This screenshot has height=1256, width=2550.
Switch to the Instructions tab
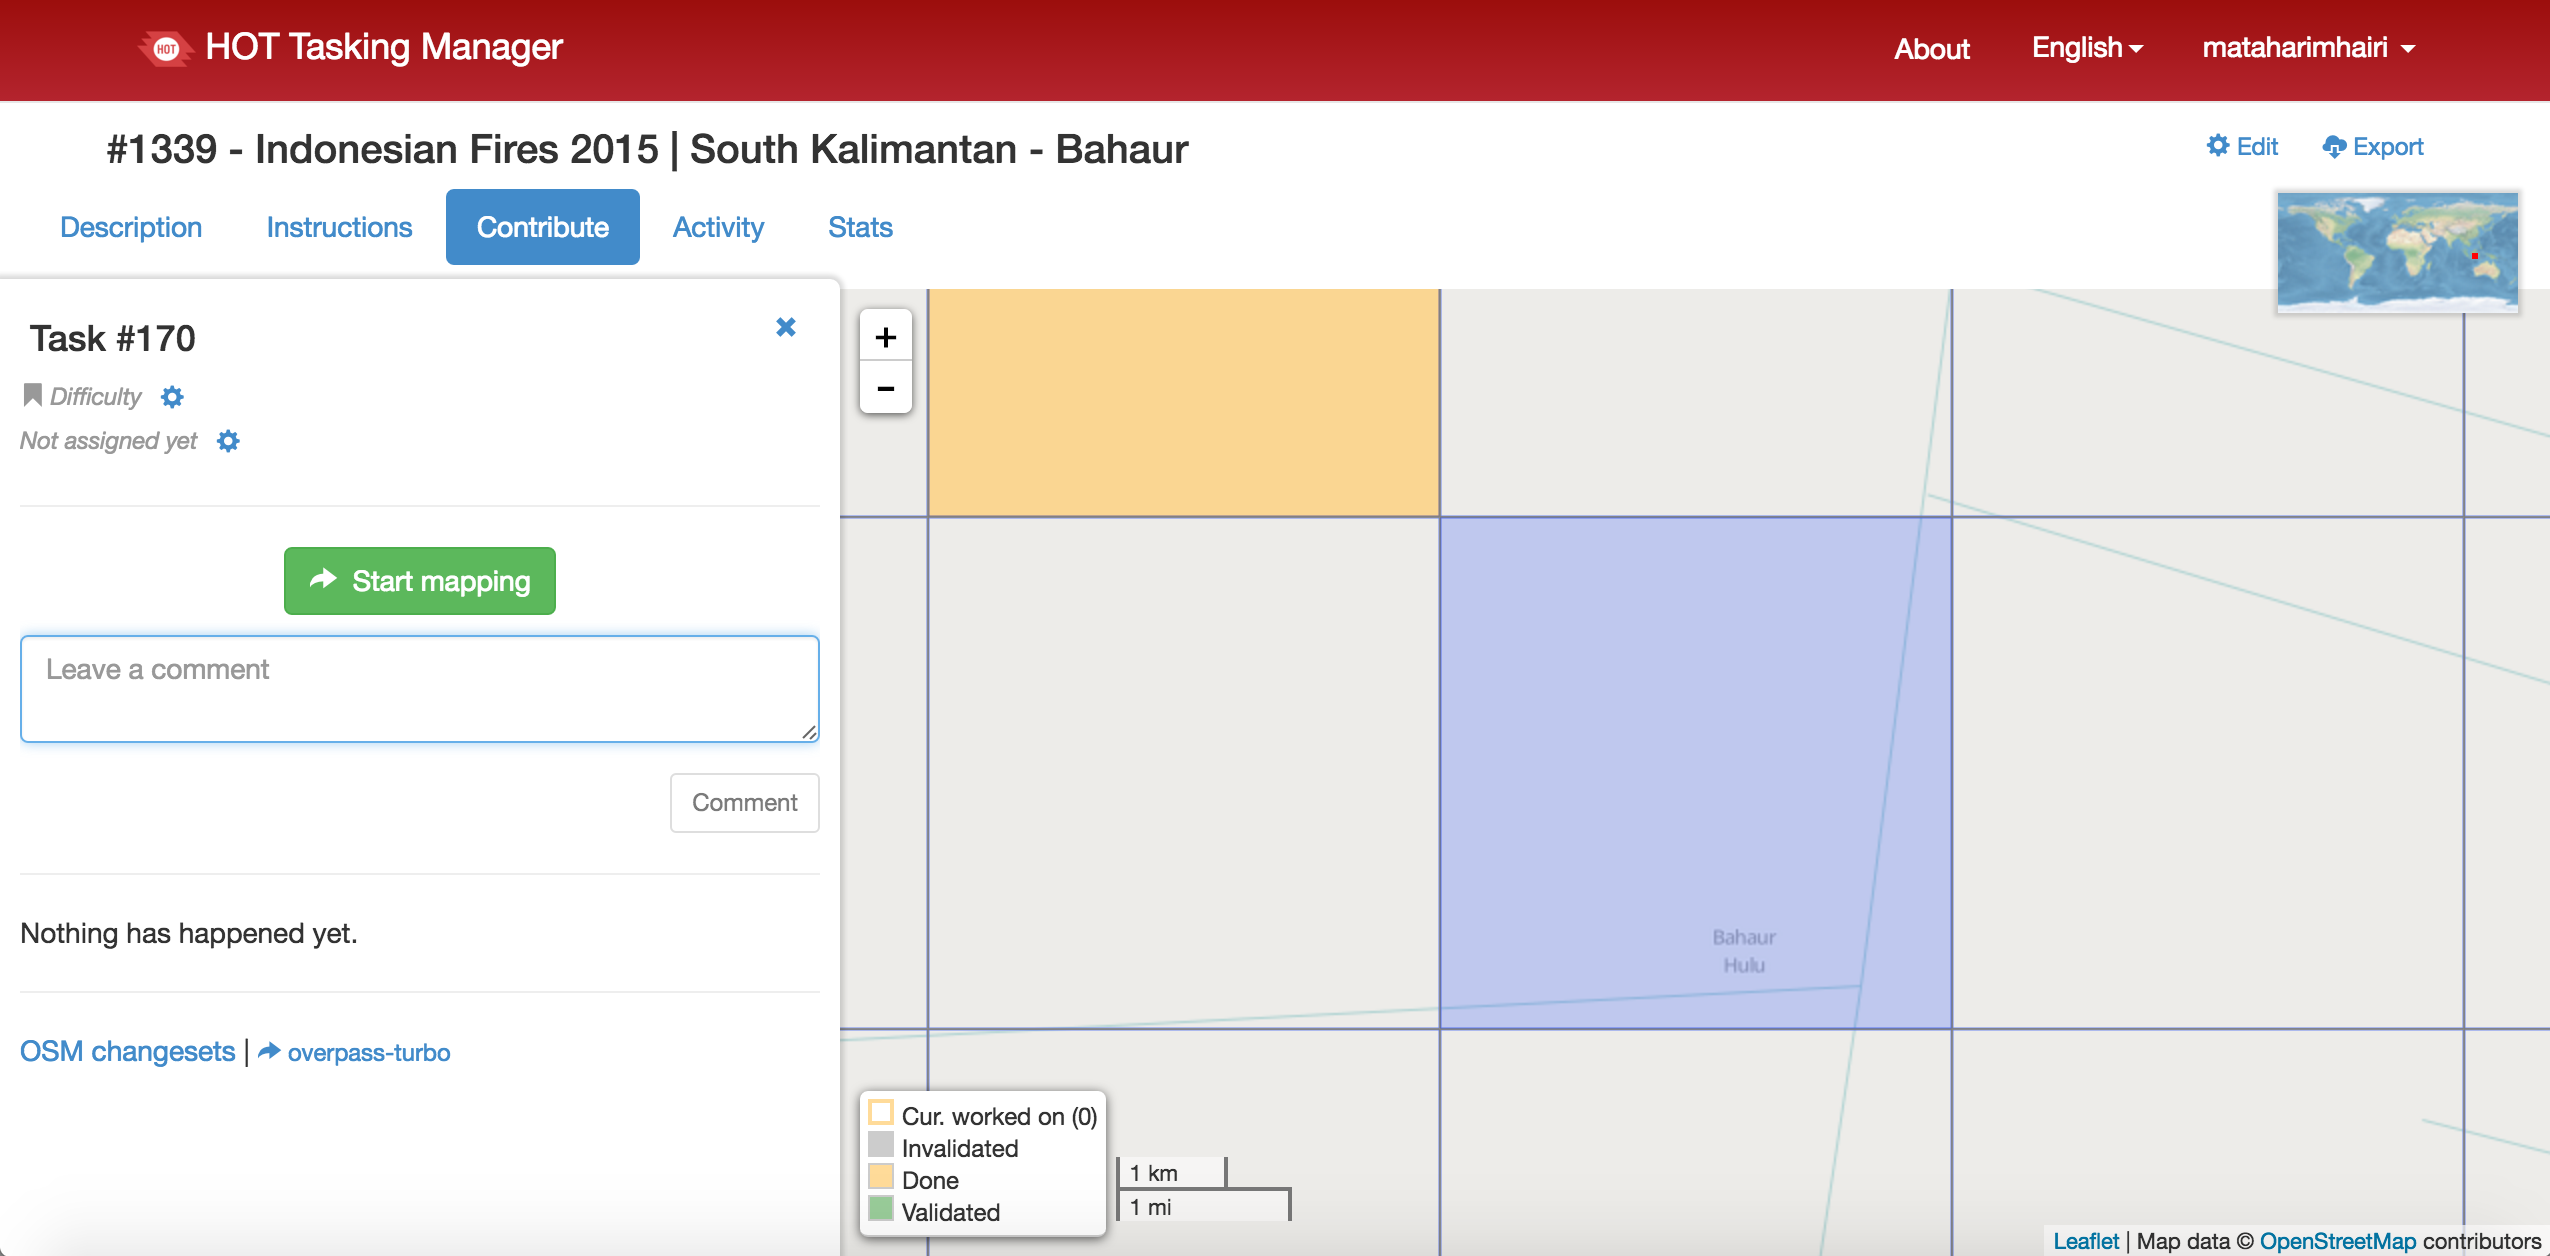339,227
